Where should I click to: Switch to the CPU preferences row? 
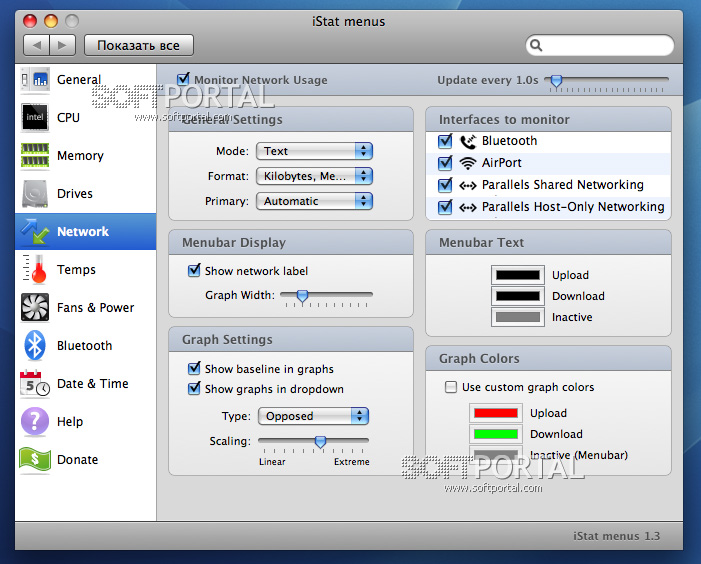(x=85, y=118)
